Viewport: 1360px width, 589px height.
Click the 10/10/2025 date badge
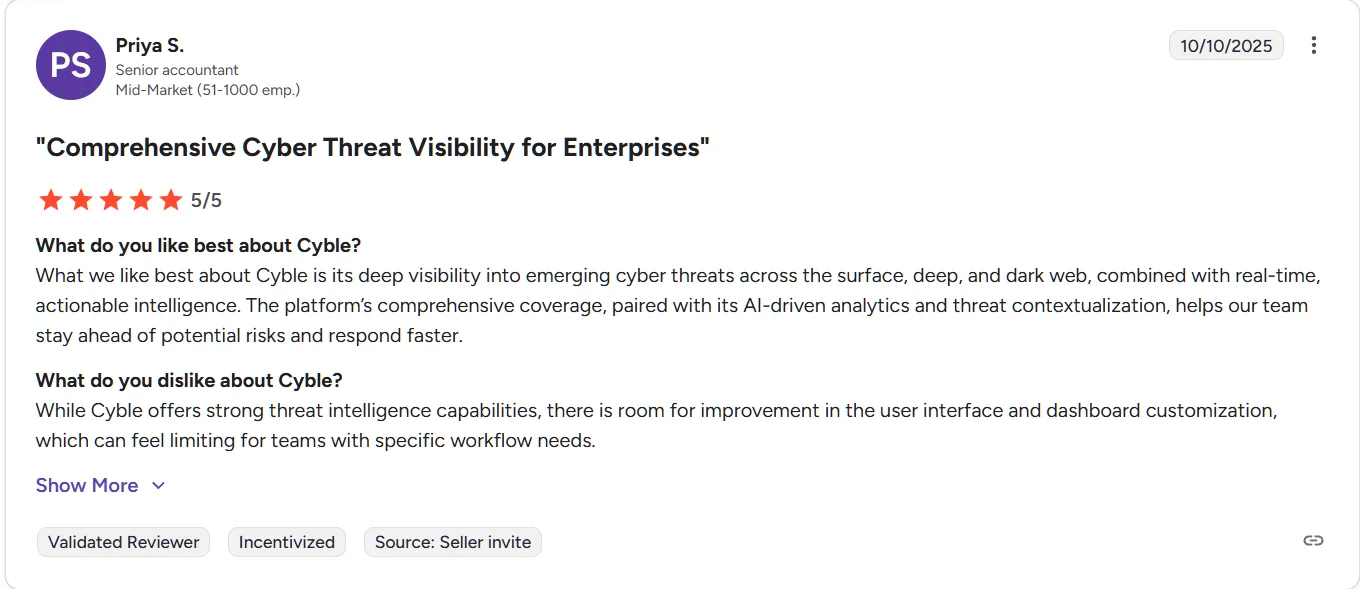[x=1226, y=45]
